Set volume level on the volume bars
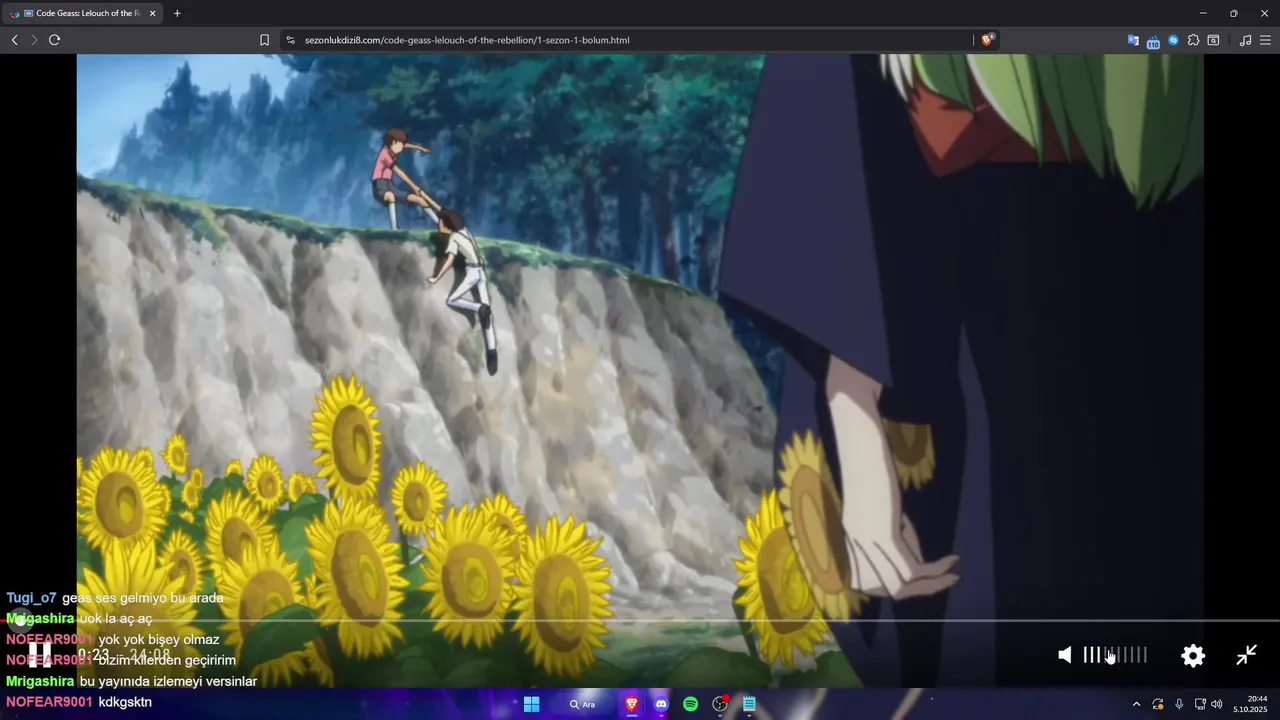This screenshot has width=1280, height=720. click(x=1115, y=655)
